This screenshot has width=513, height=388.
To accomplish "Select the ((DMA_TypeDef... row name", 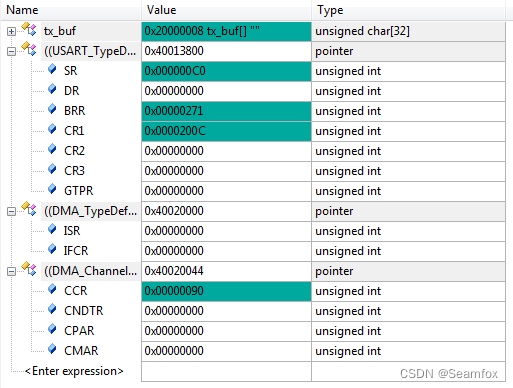I will coord(90,211).
